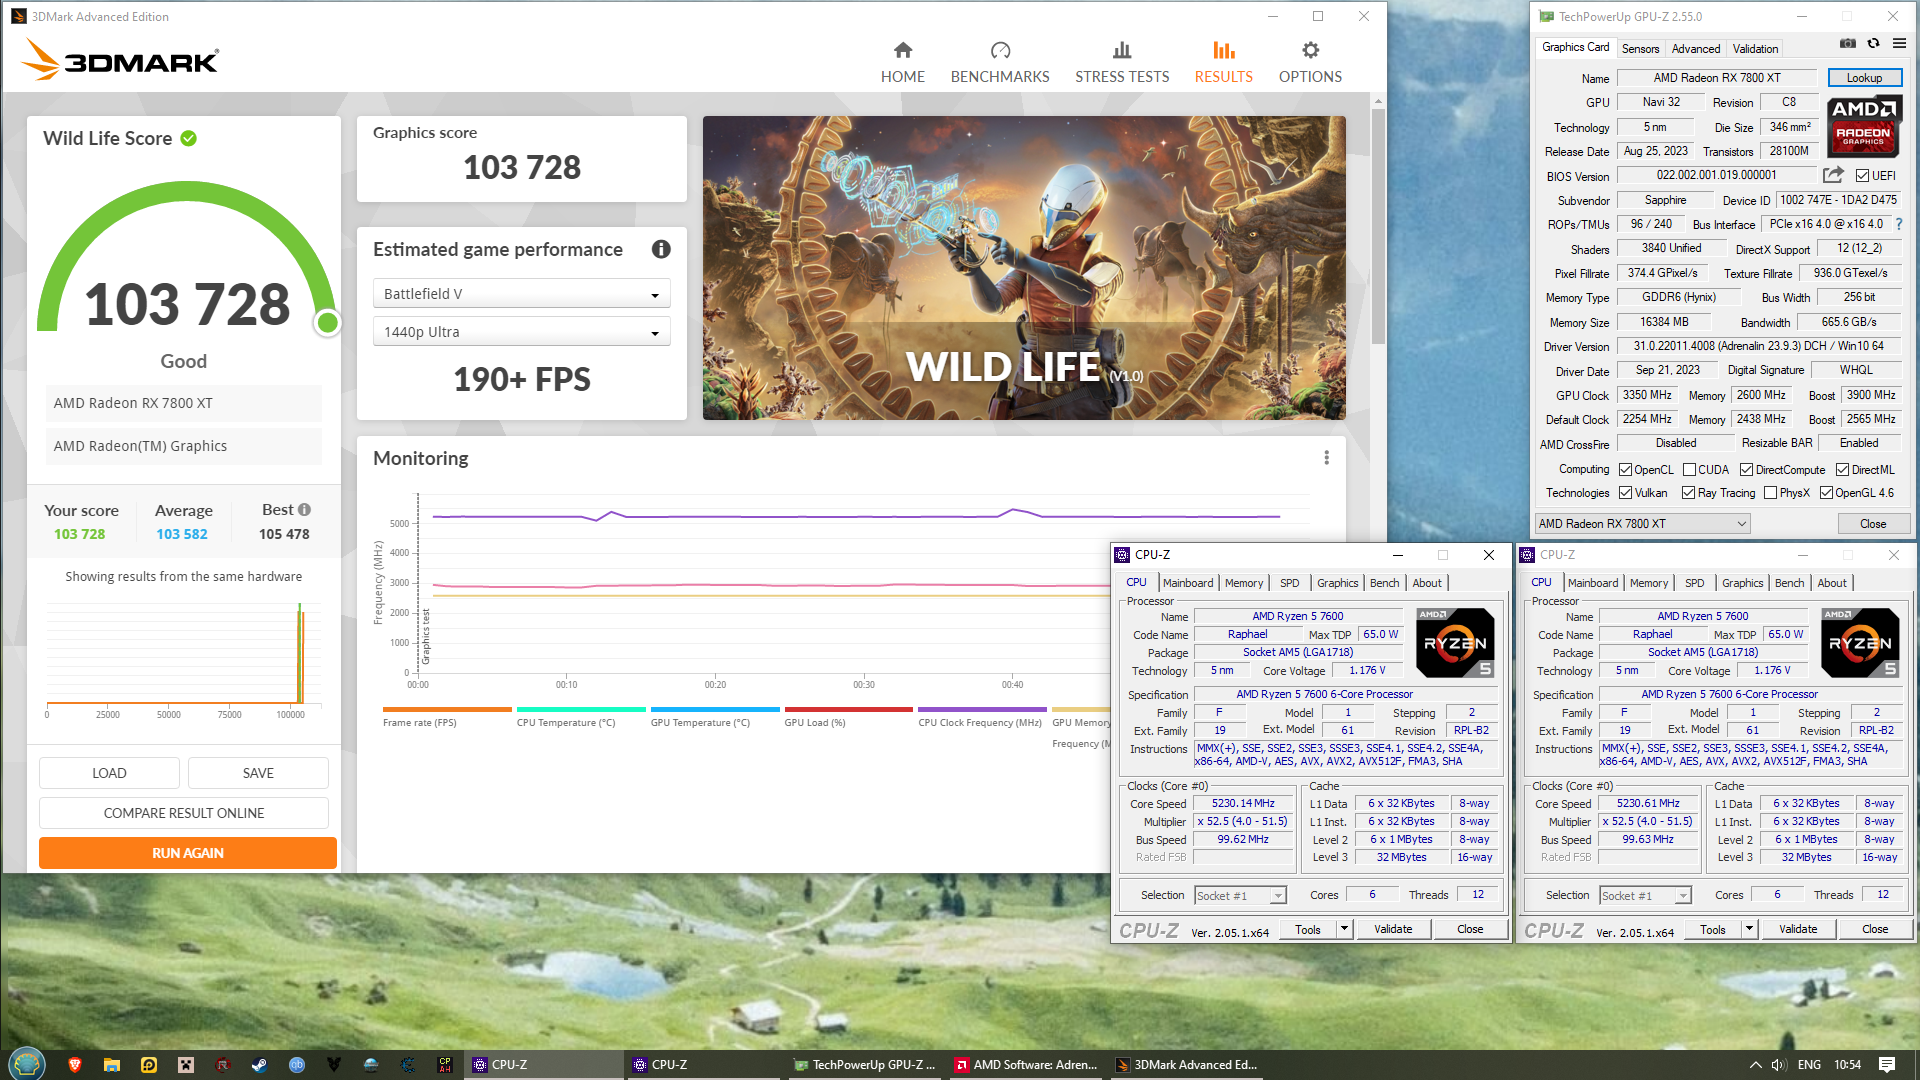Open the Monitoring three-dot menu
The image size is (1920, 1080).
[x=1326, y=457]
